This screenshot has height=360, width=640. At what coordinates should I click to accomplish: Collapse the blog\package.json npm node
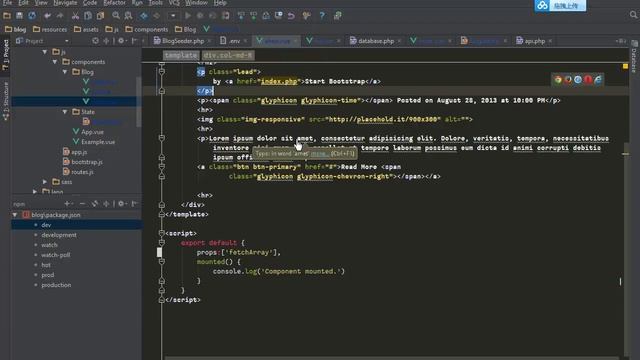coord(15,215)
